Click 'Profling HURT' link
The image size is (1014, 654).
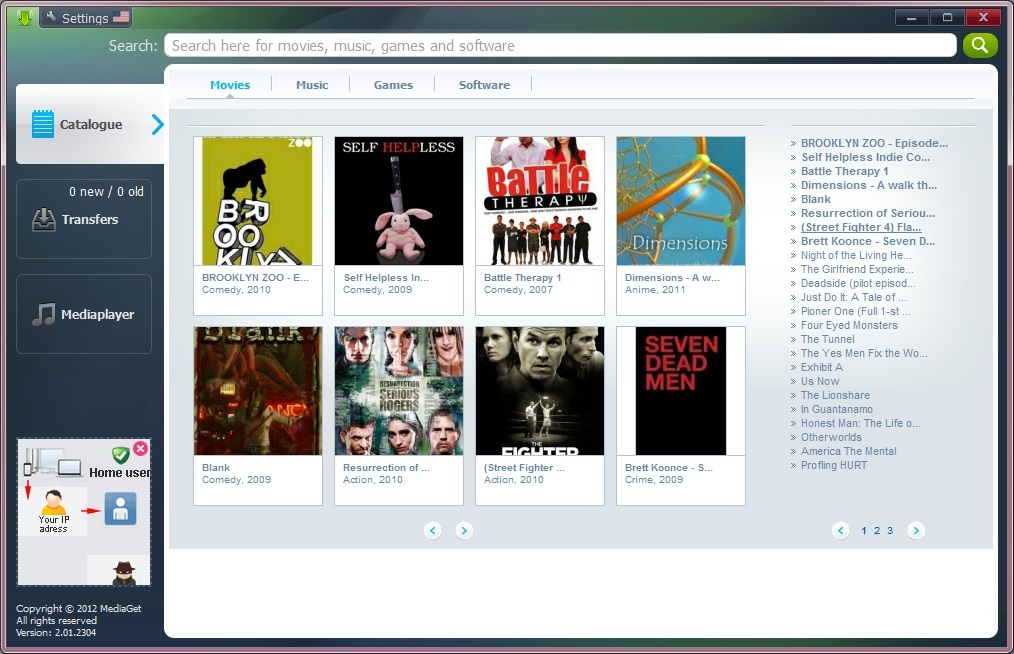coord(834,465)
